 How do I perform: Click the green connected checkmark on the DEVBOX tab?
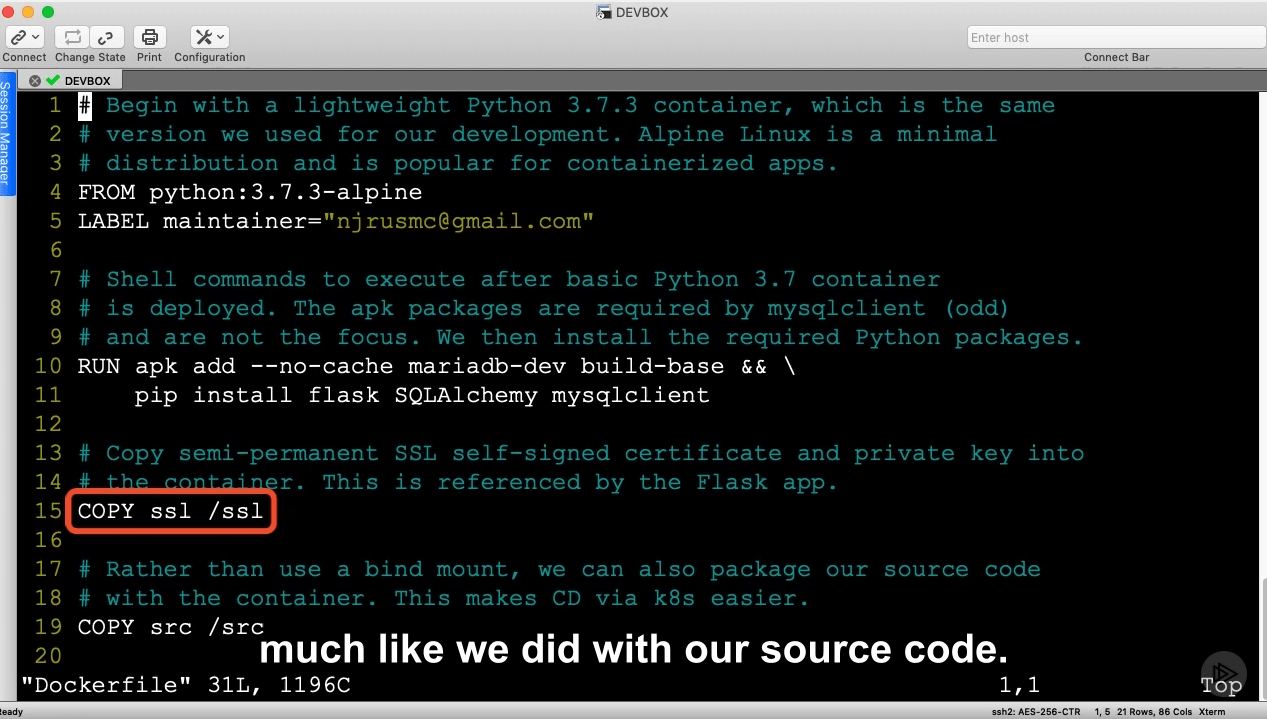coord(53,81)
